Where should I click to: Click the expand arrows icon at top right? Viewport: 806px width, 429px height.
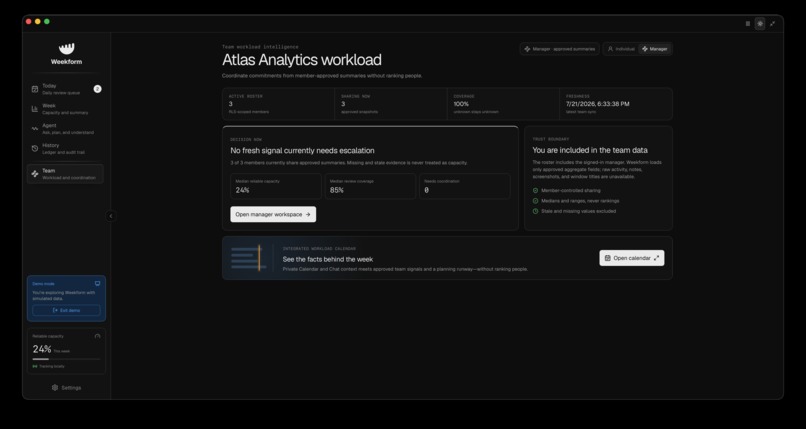pyautogui.click(x=773, y=24)
